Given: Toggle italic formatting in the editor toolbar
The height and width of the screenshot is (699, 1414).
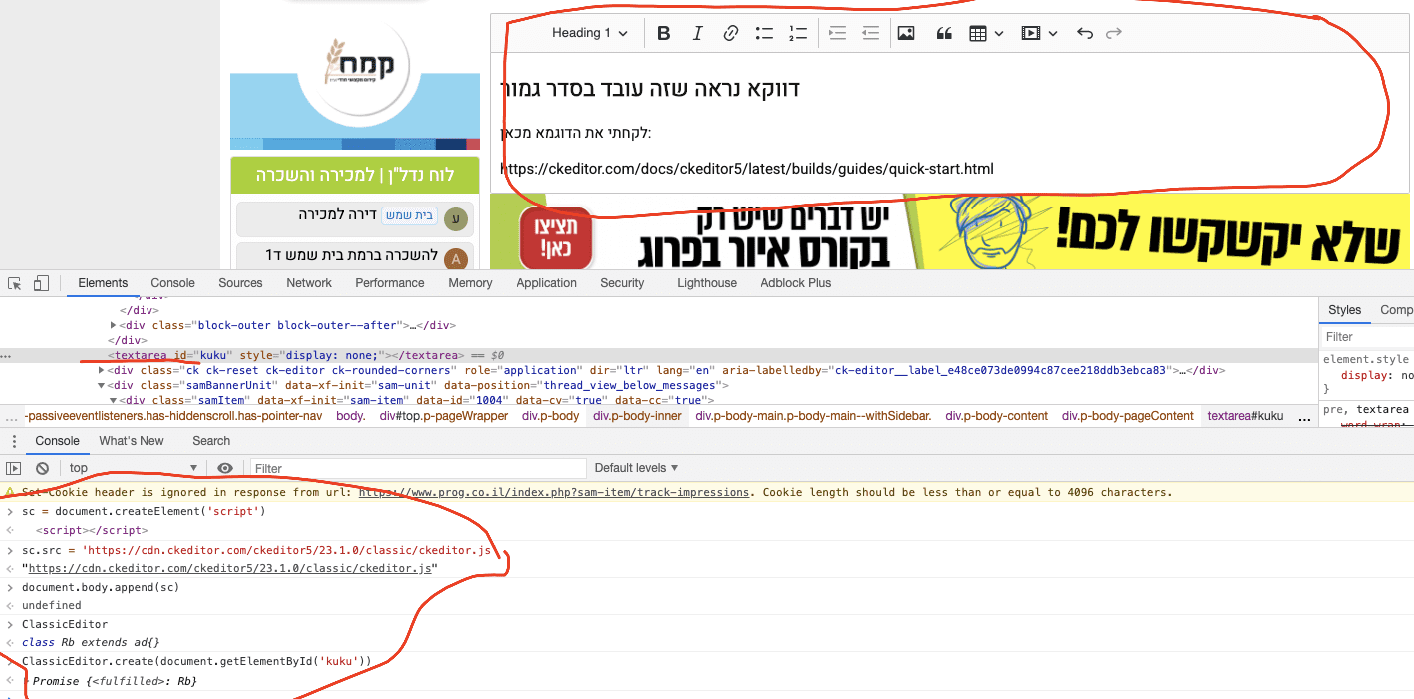Looking at the screenshot, I should pyautogui.click(x=697, y=33).
